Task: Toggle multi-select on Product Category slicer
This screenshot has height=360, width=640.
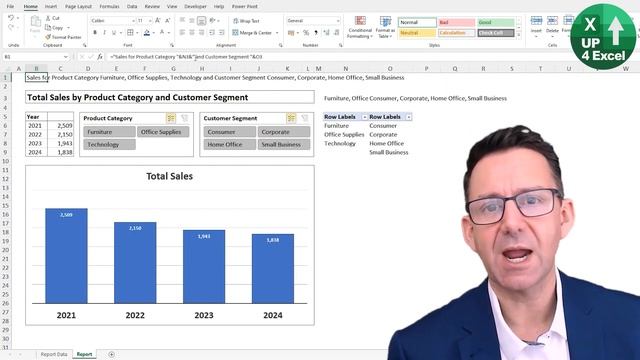Action: pos(171,118)
